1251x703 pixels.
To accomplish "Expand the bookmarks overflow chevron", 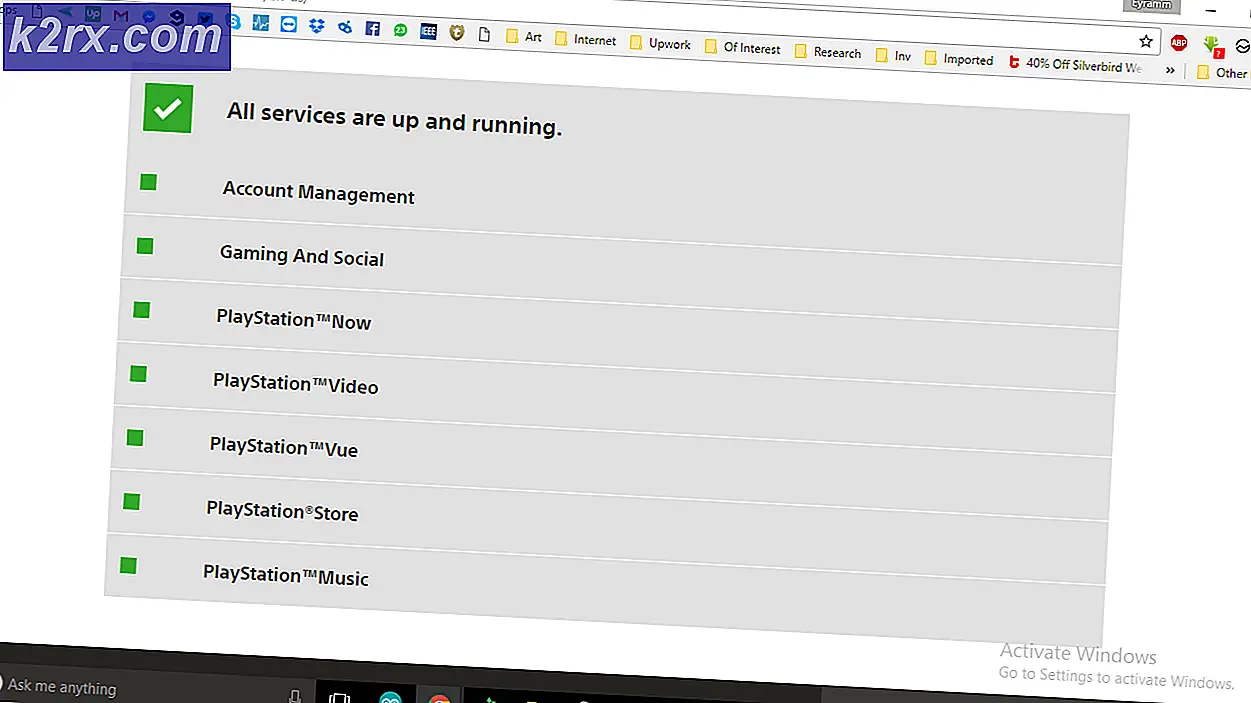I will (1170, 71).
